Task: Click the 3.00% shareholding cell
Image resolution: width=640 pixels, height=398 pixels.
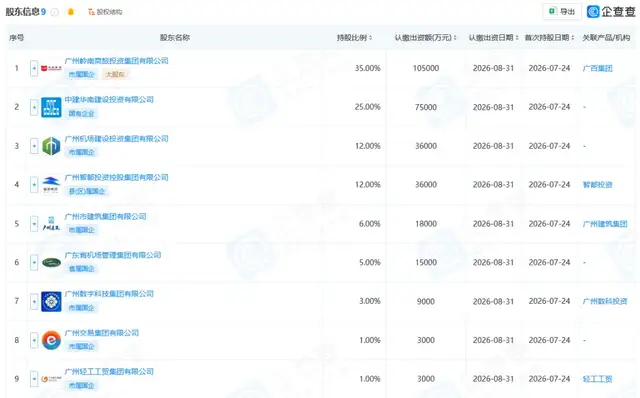Action: pos(369,301)
